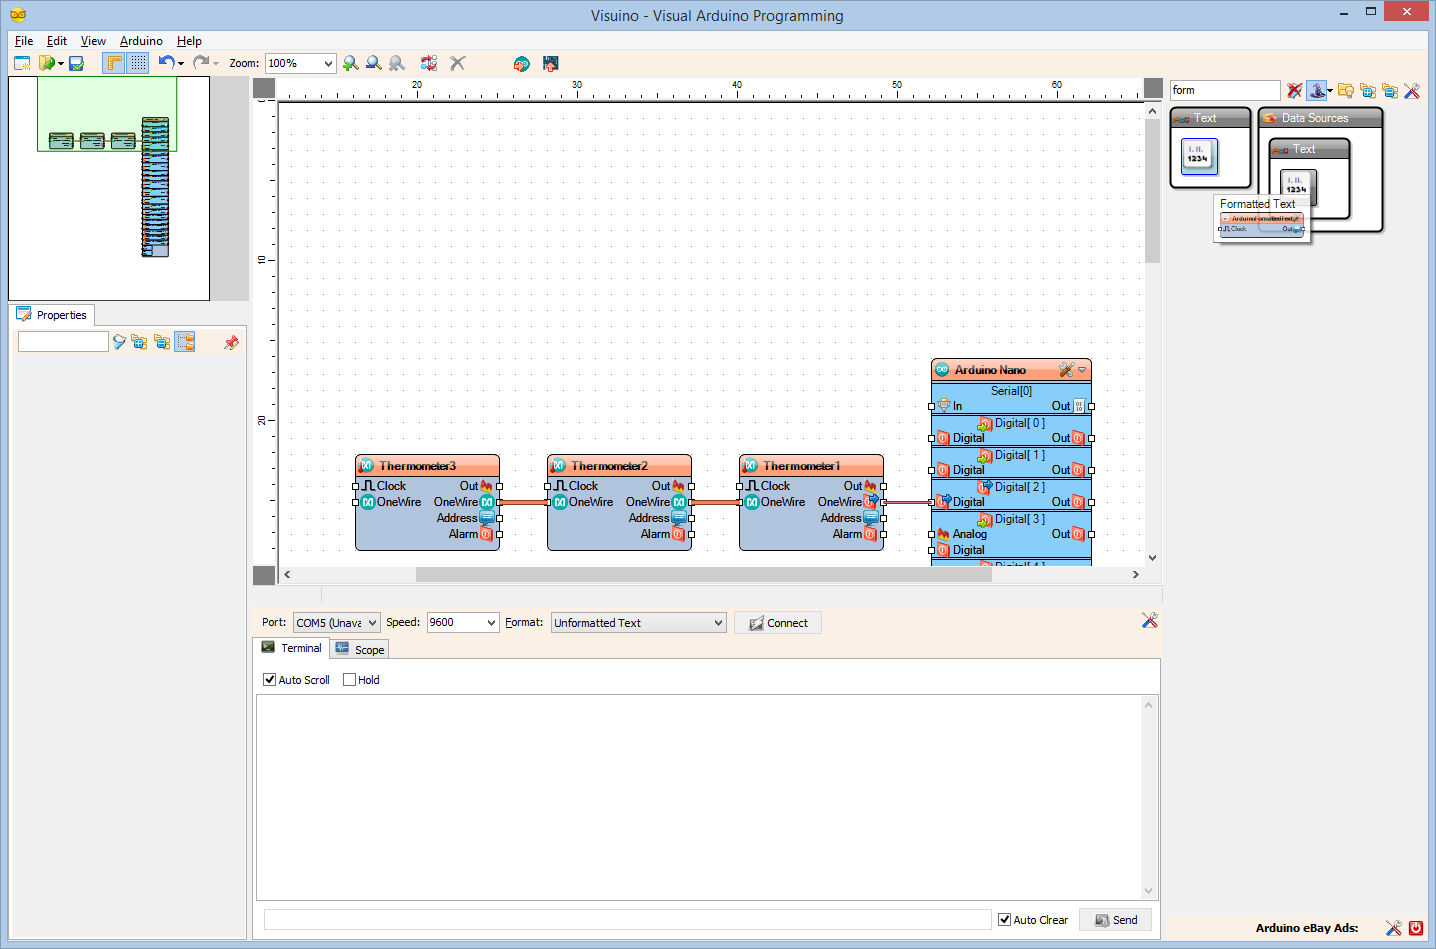Switch to the Scope tab
This screenshot has height=949, width=1436.
click(x=360, y=649)
